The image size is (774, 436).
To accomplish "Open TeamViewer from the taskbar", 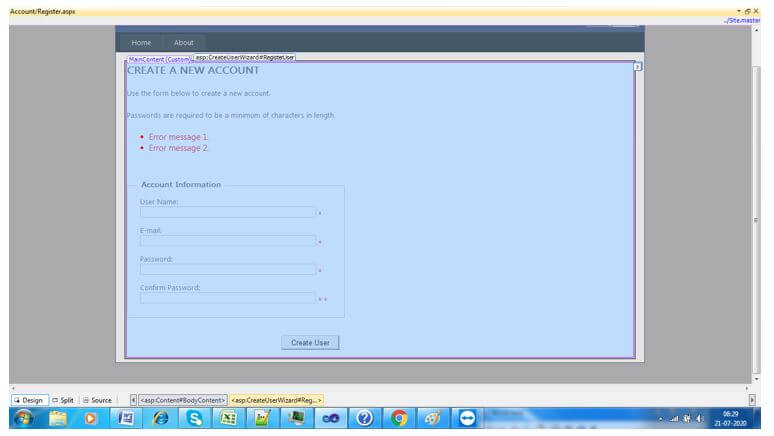I will 467,419.
